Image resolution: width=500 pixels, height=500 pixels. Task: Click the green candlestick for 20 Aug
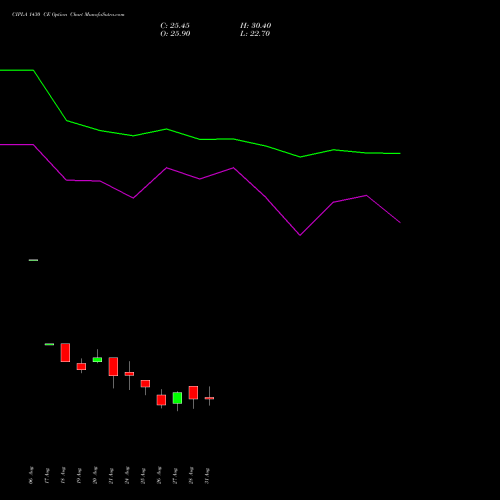[x=97, y=359]
